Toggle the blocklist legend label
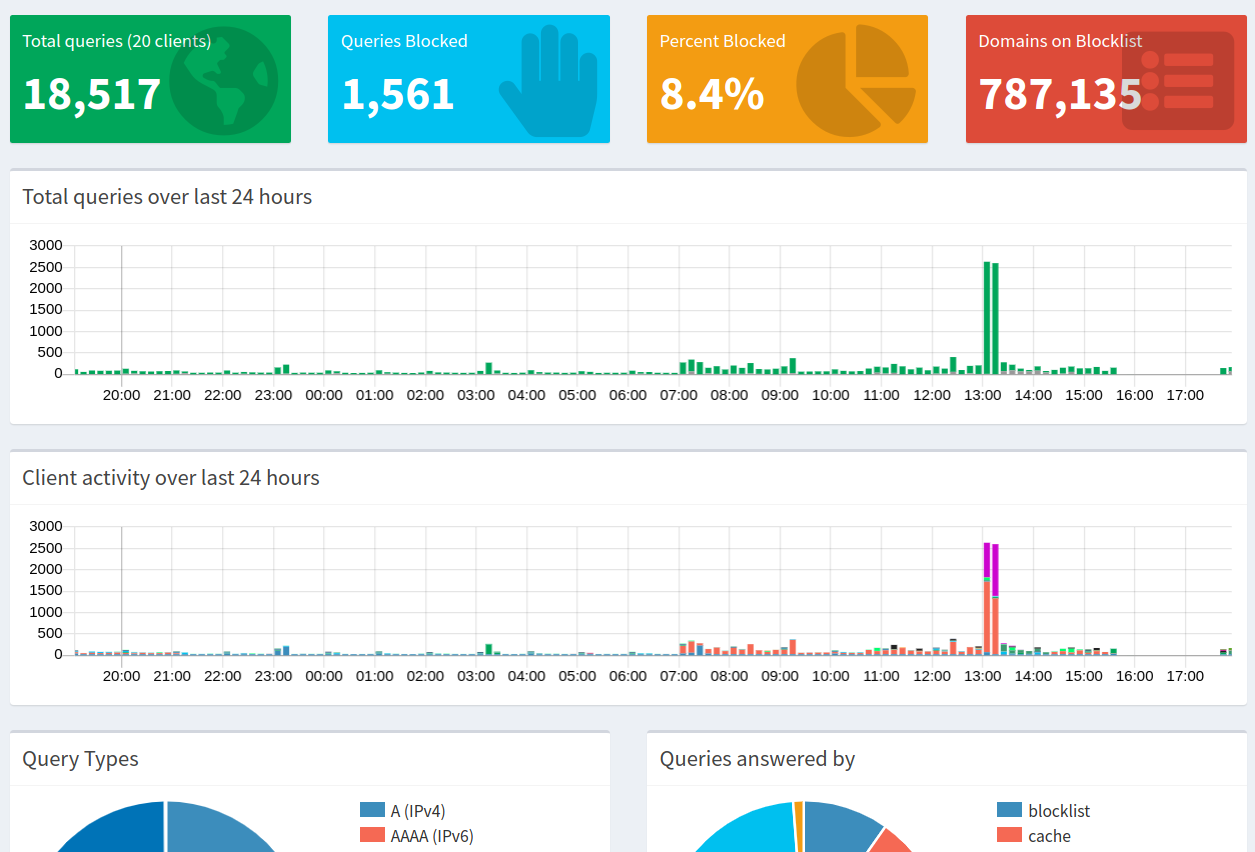The width and height of the screenshot is (1255, 852). coord(1059,811)
